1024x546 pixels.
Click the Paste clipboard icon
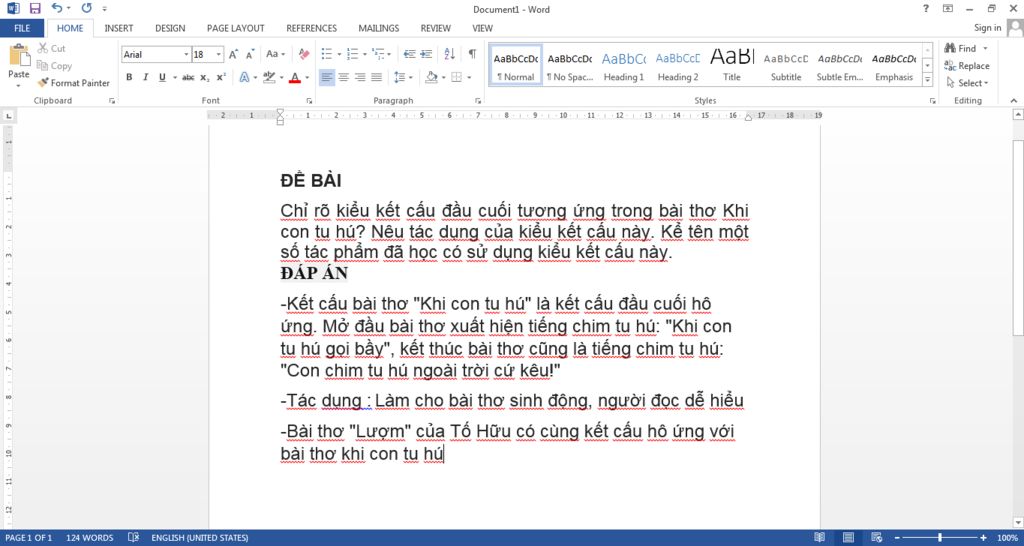click(x=19, y=55)
